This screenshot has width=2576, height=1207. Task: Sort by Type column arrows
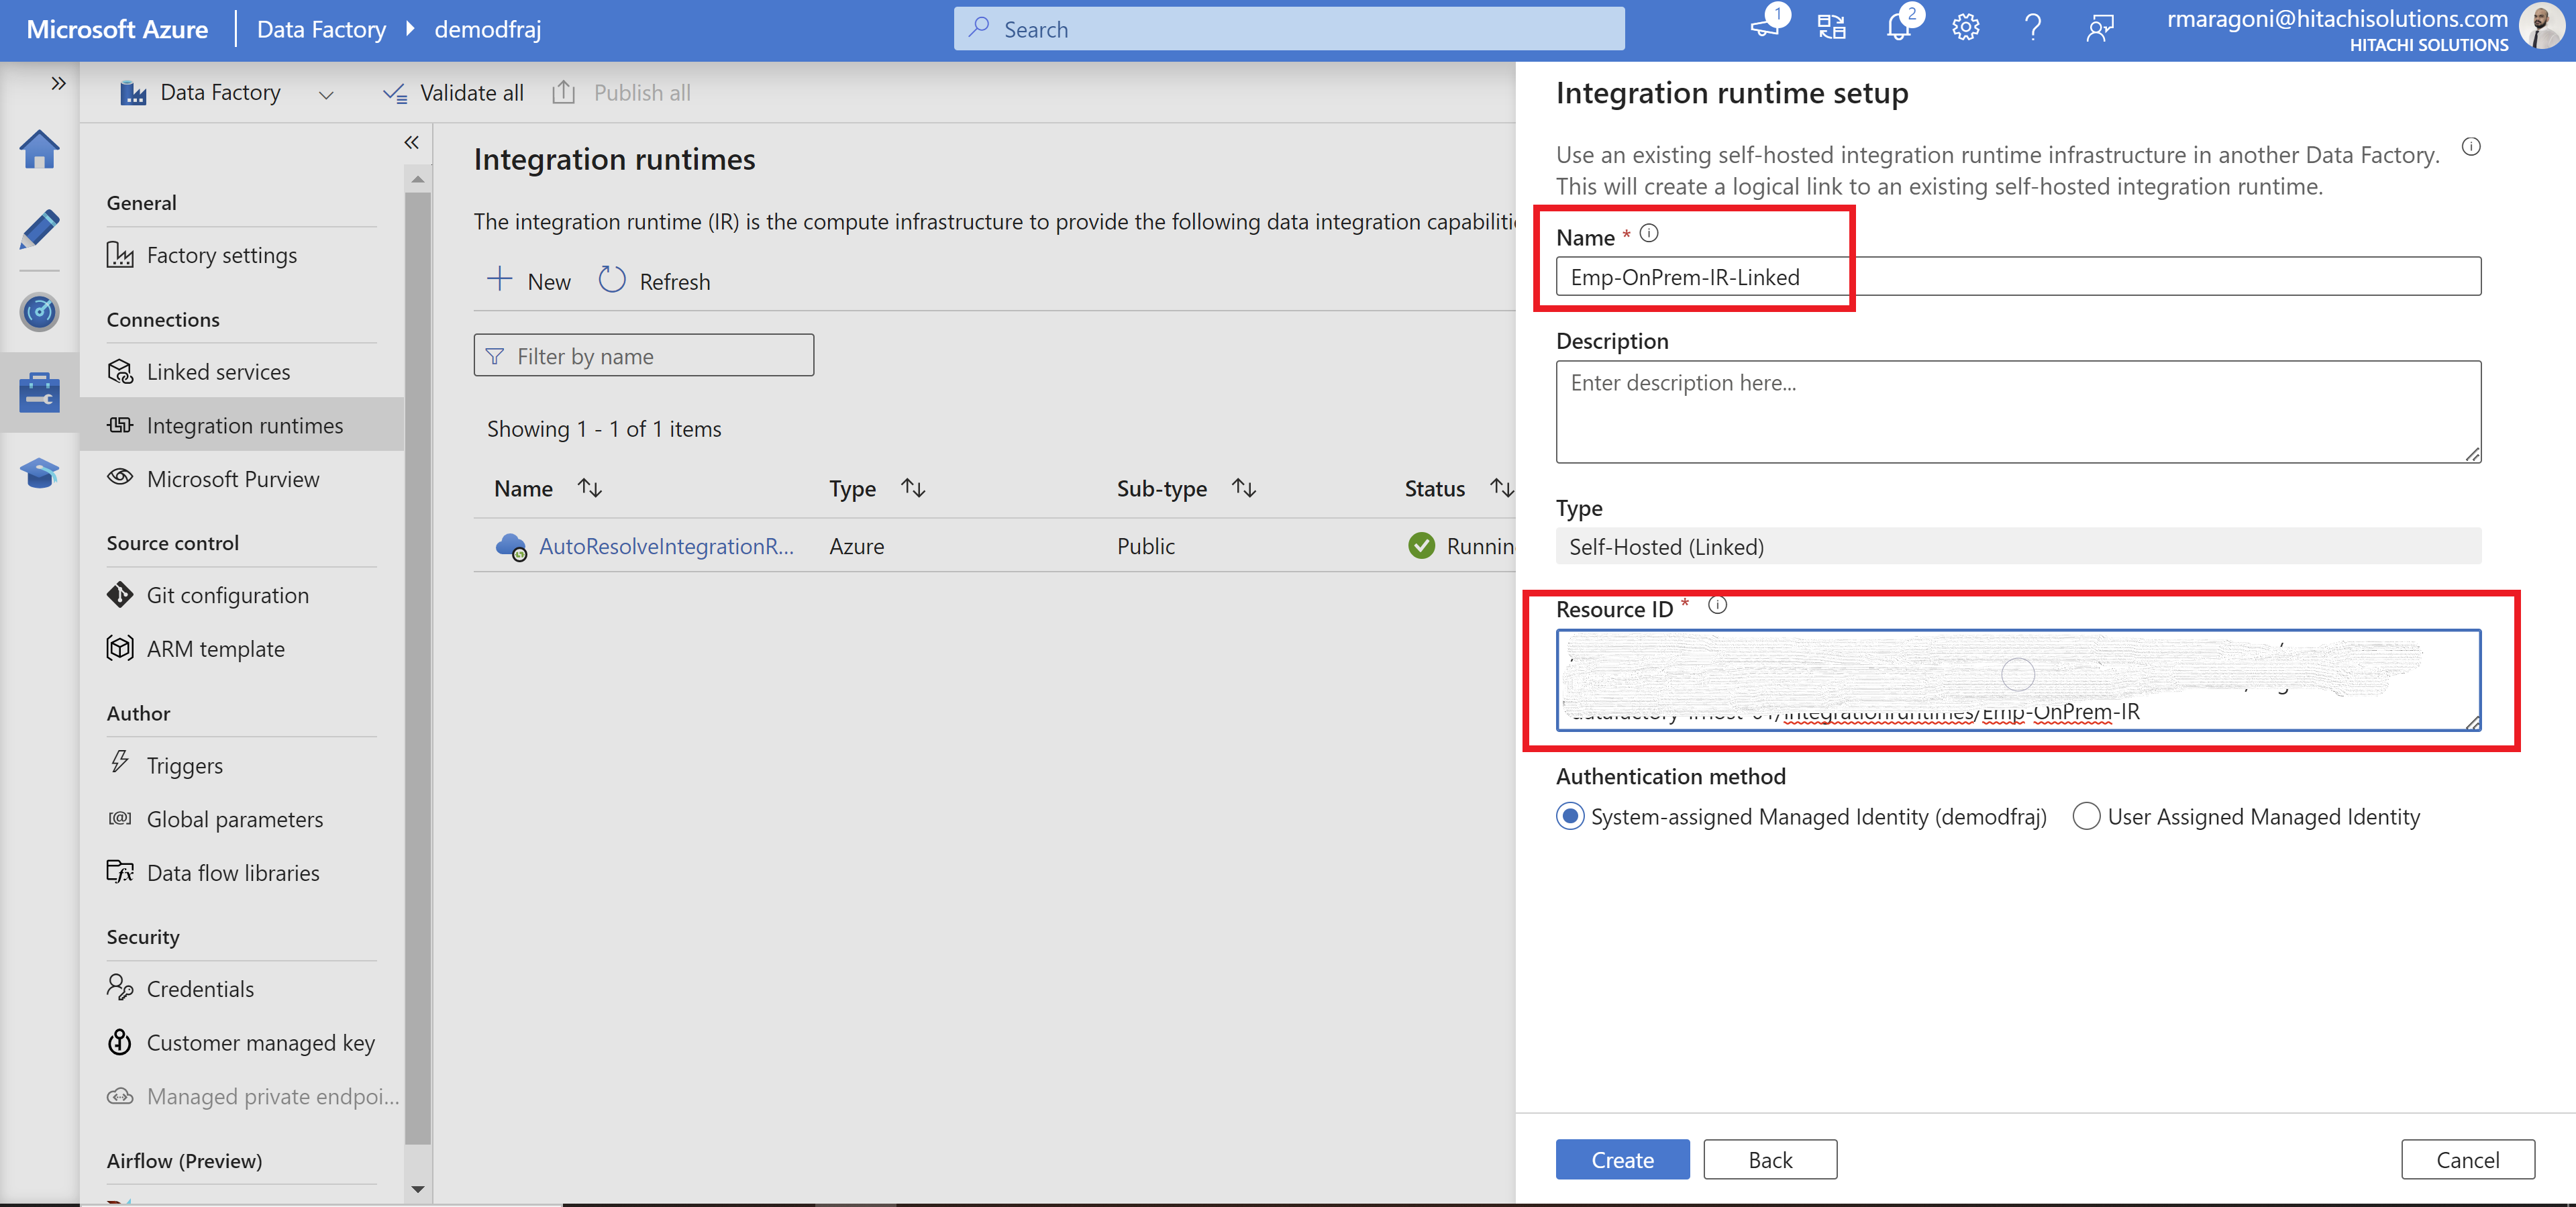tap(912, 488)
